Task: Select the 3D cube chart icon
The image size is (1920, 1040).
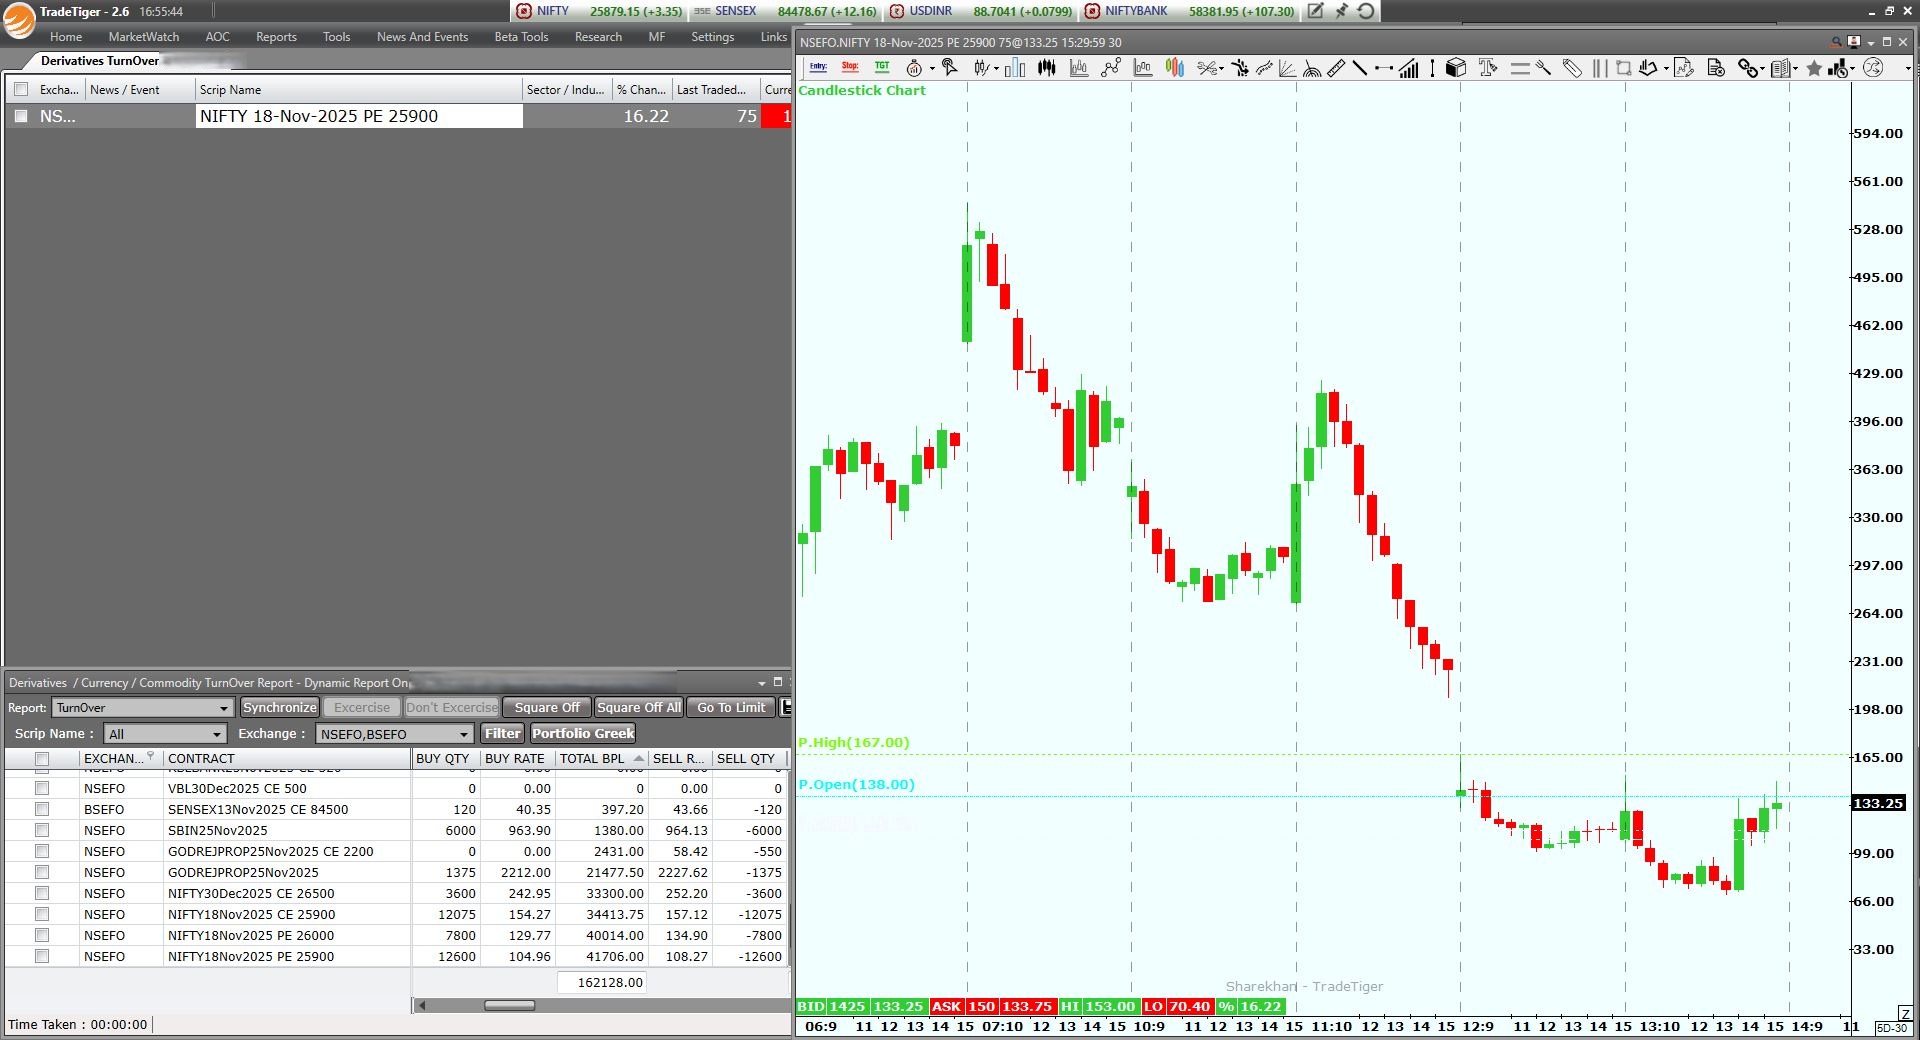Action: click(1456, 68)
